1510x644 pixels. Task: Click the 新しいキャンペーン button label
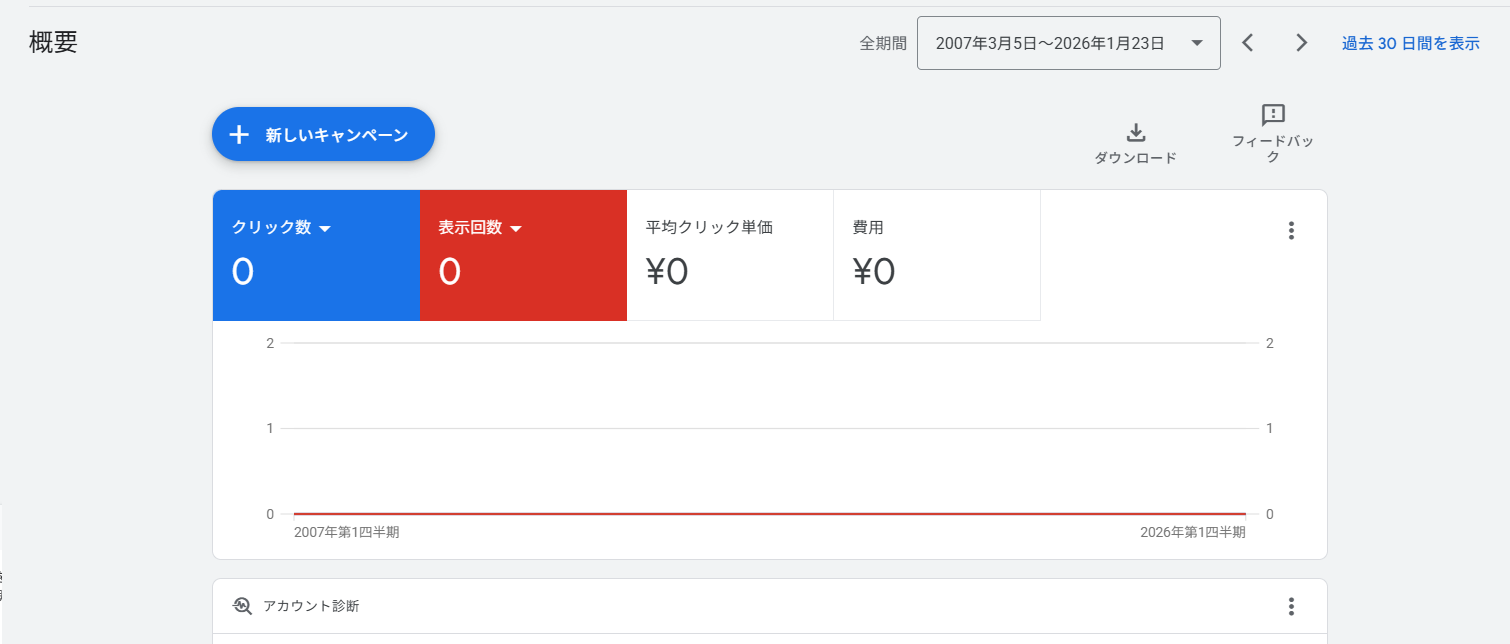(336, 135)
